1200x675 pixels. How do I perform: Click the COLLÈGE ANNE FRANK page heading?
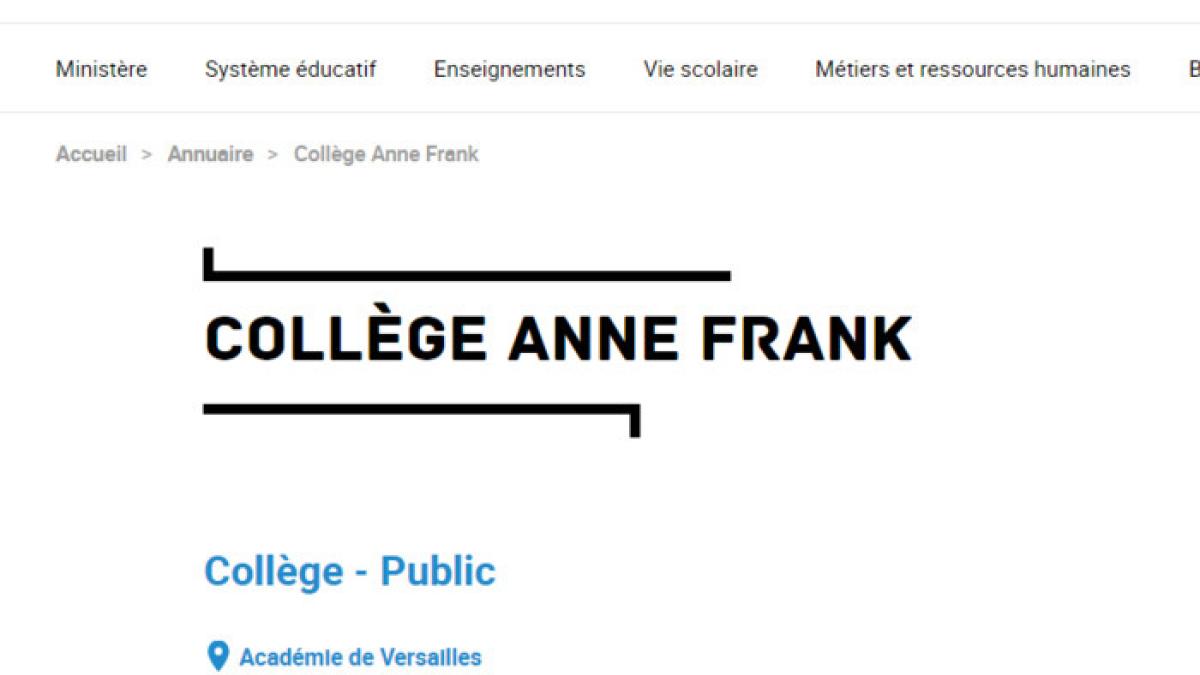(558, 339)
